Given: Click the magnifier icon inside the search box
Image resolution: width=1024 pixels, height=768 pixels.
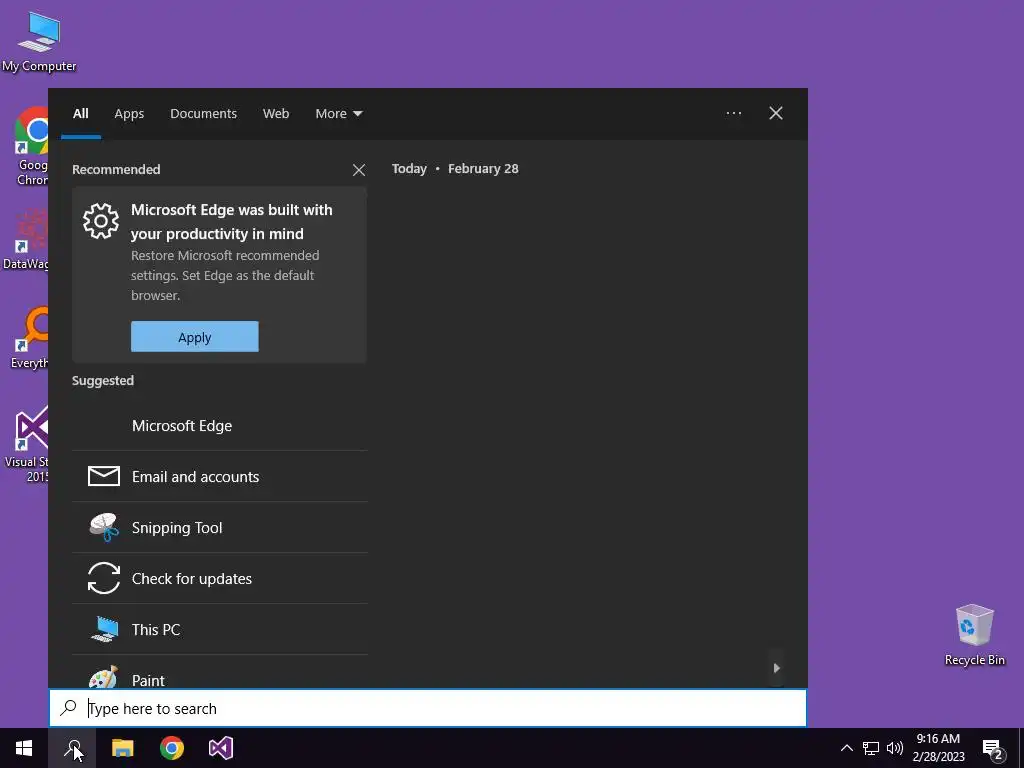Looking at the screenshot, I should pos(69,708).
